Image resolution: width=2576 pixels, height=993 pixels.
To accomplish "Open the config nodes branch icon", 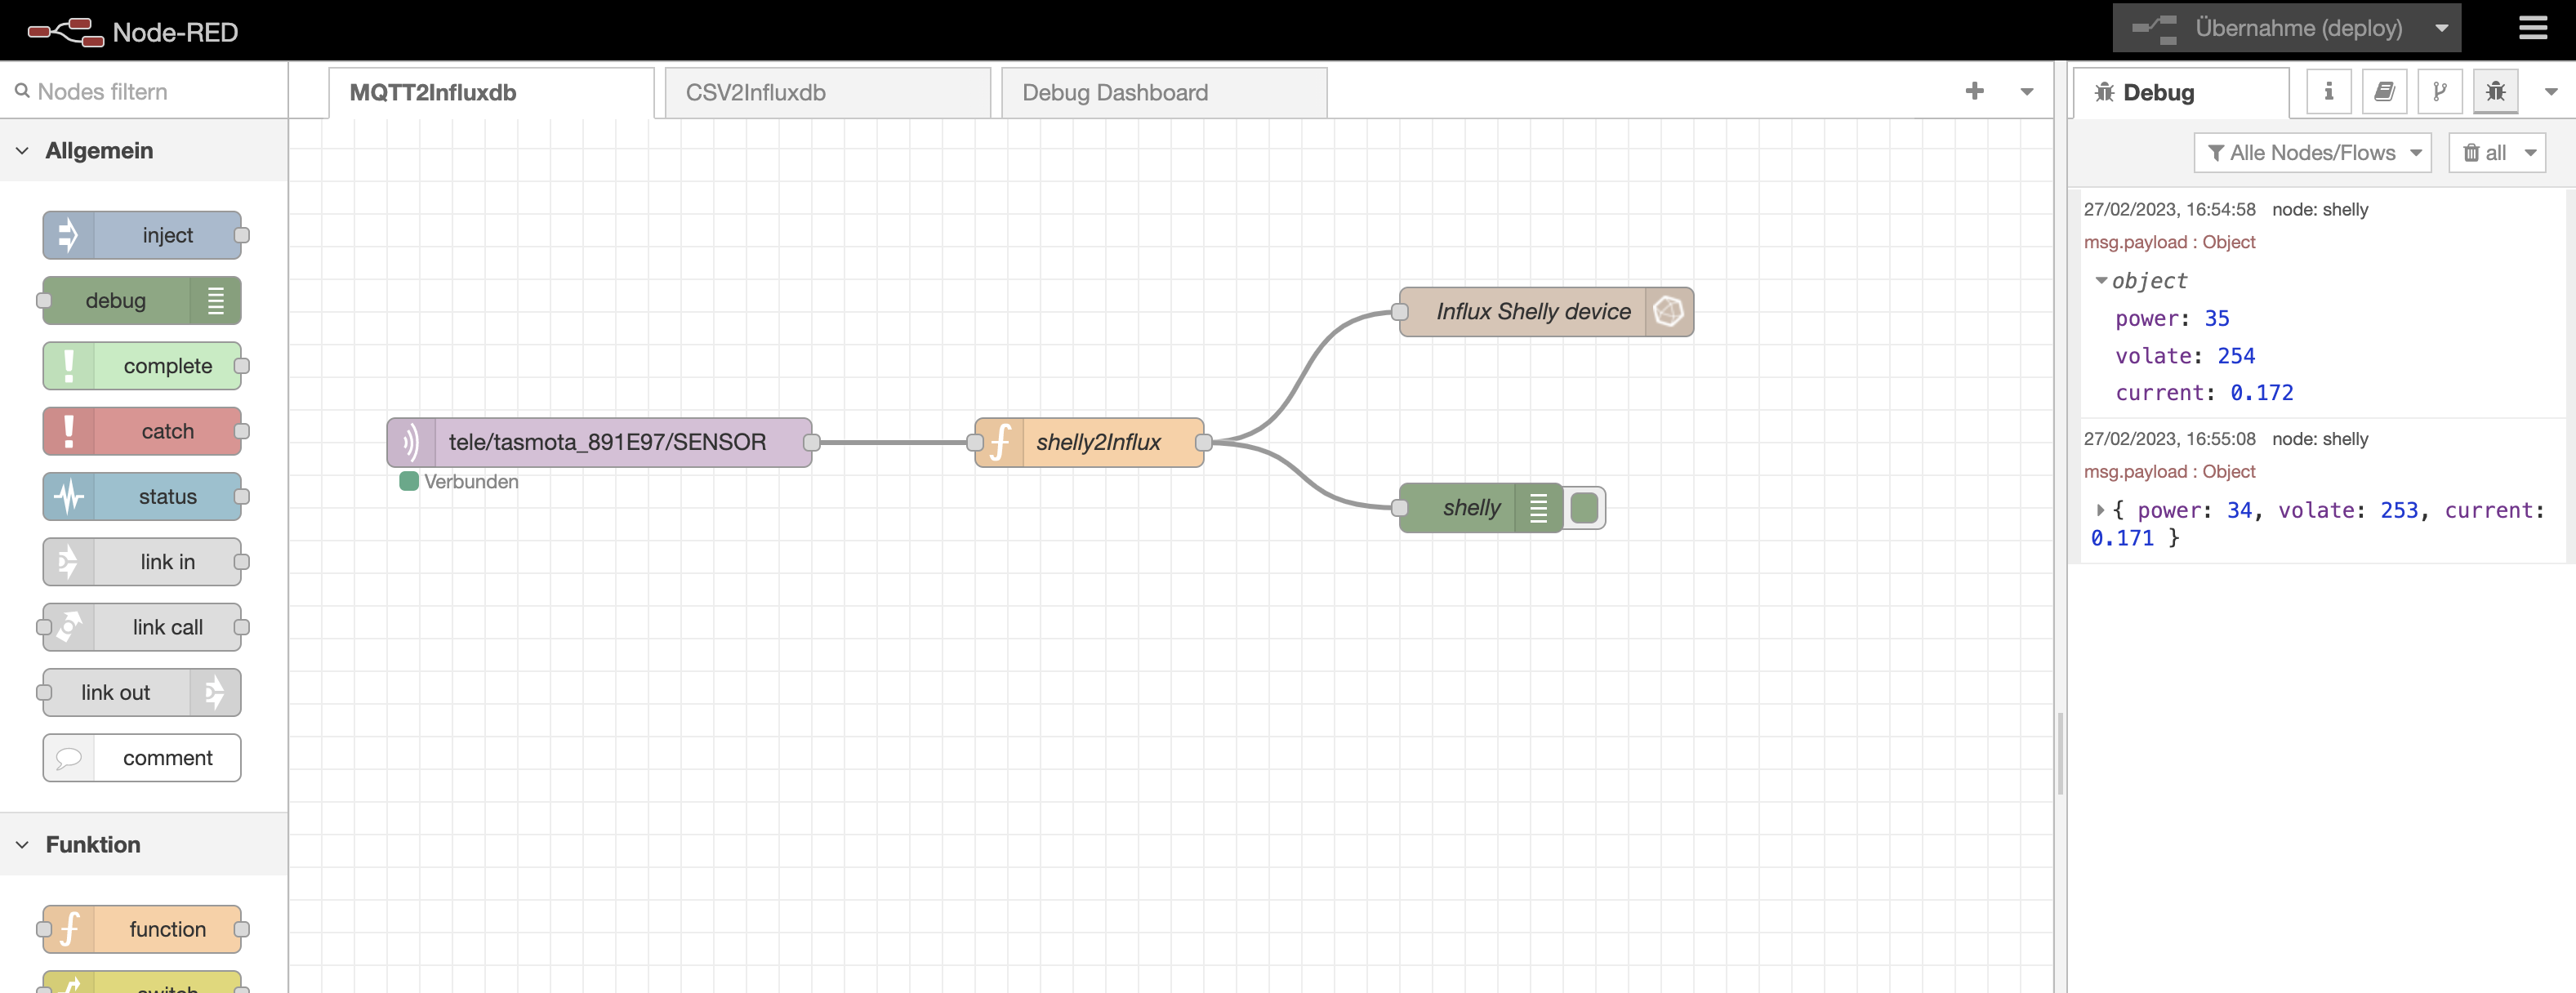I will tap(2440, 92).
